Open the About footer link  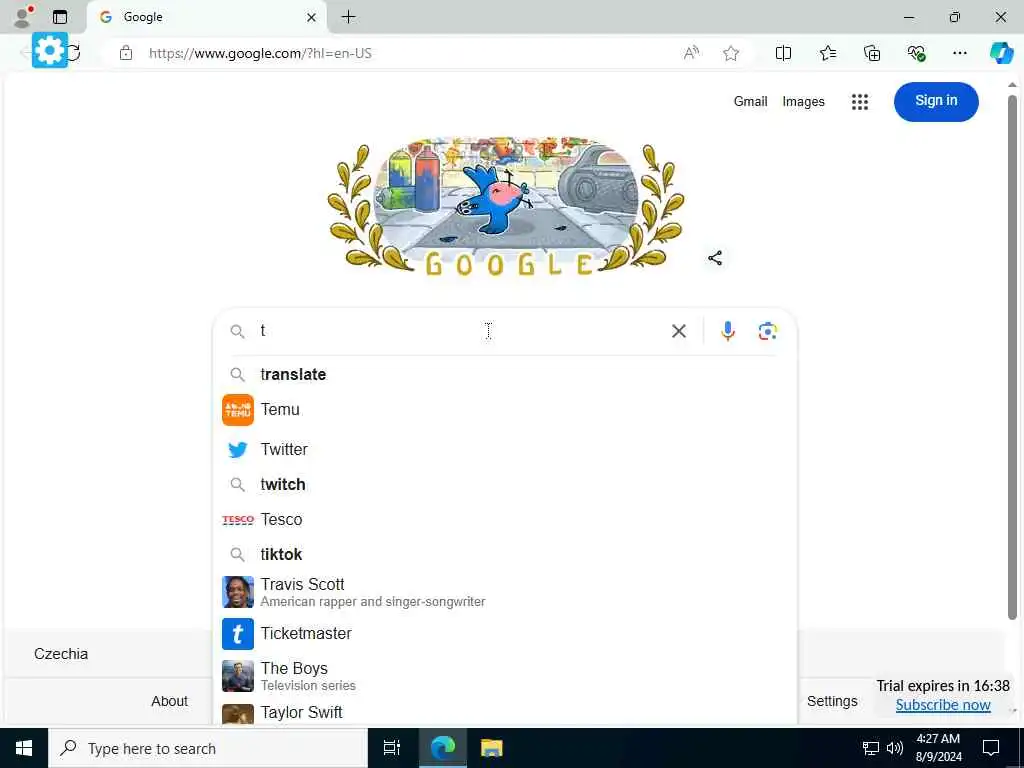pos(169,701)
